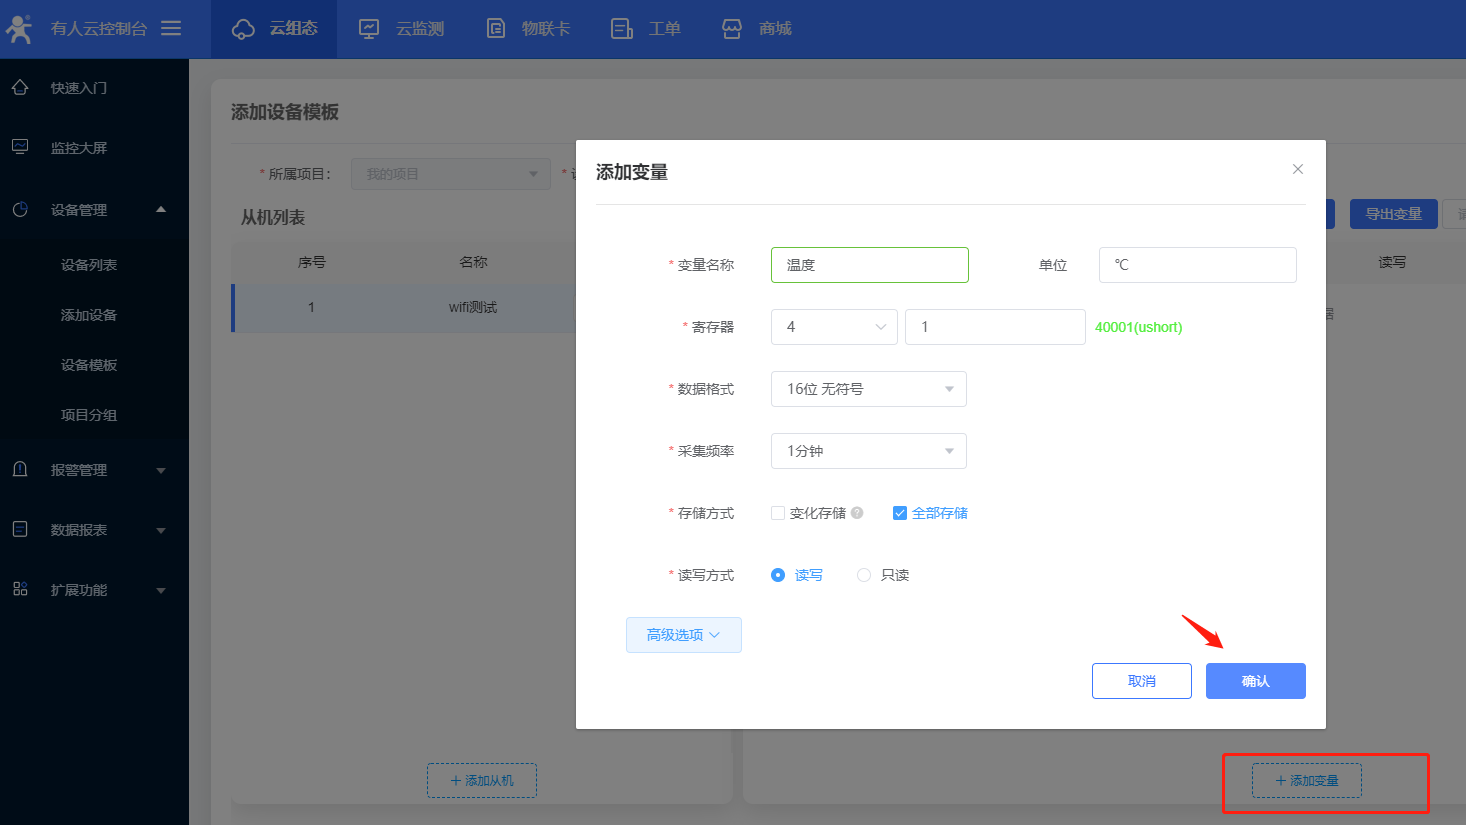Open the 数据格式 dropdown showing 16位 无符号
This screenshot has height=825, width=1466.
coord(868,389)
